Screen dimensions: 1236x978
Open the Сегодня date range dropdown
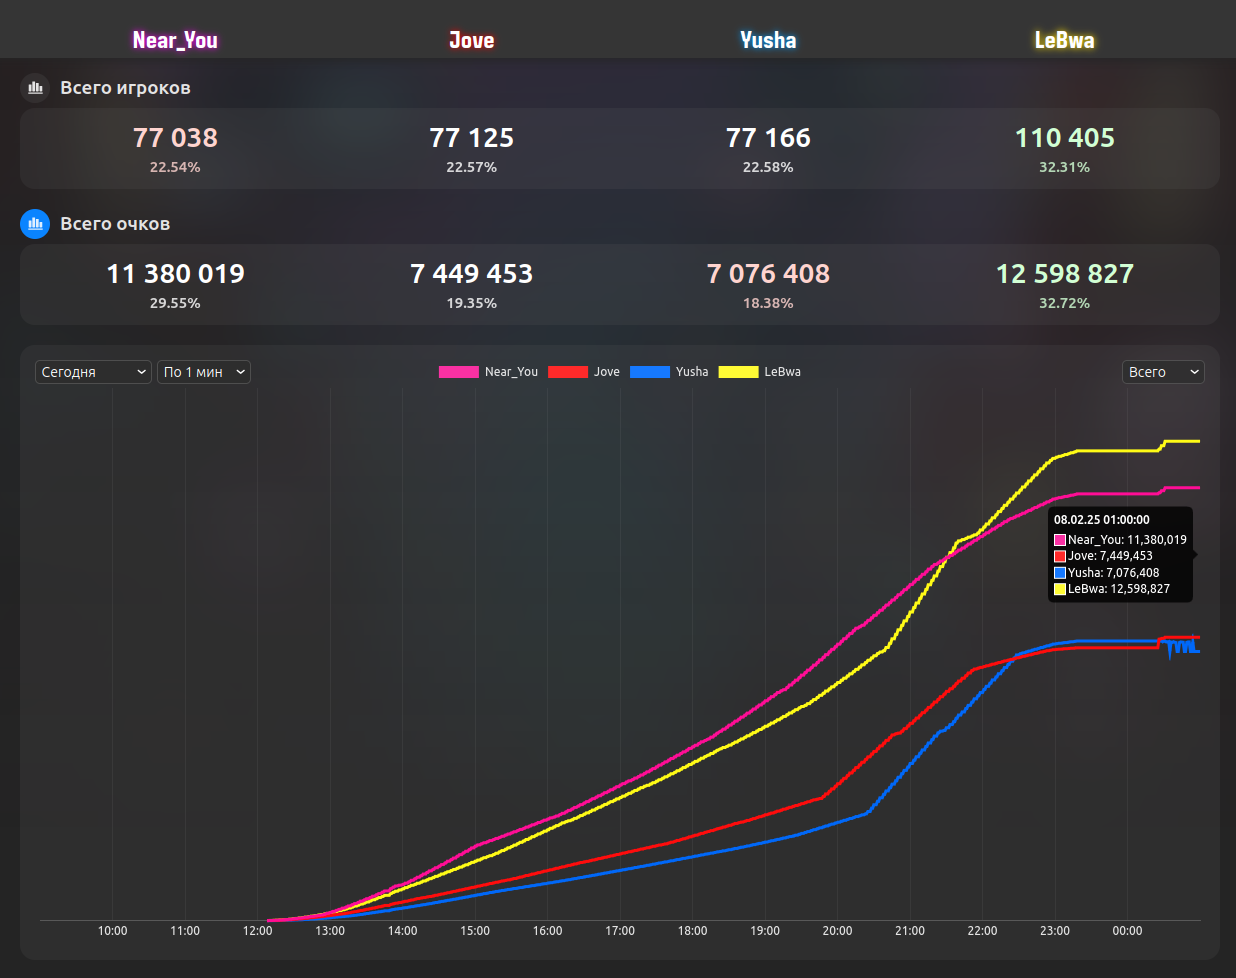(x=93, y=372)
